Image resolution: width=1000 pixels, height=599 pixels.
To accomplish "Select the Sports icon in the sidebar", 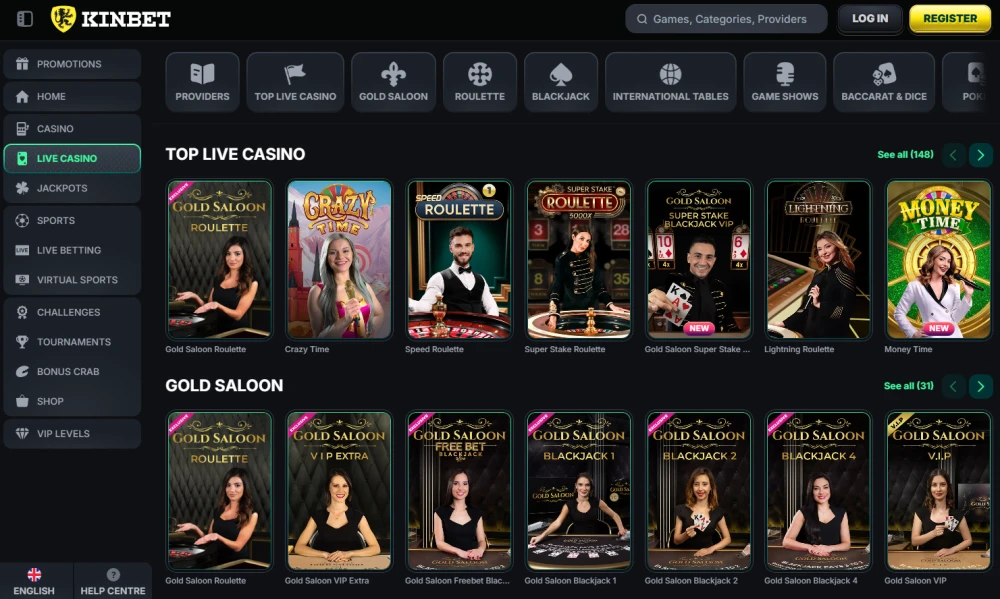I will [x=24, y=220].
